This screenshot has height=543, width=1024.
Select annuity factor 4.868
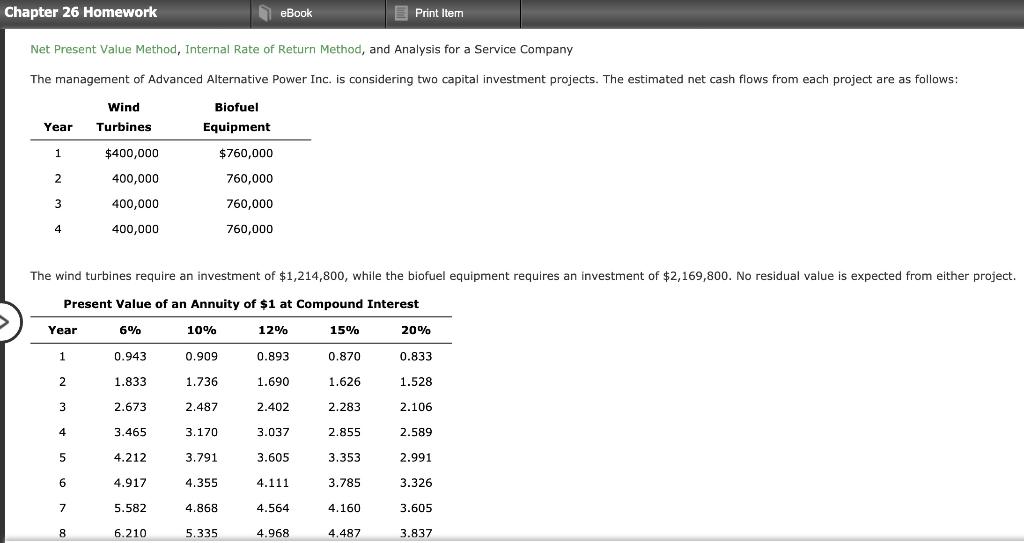point(201,508)
